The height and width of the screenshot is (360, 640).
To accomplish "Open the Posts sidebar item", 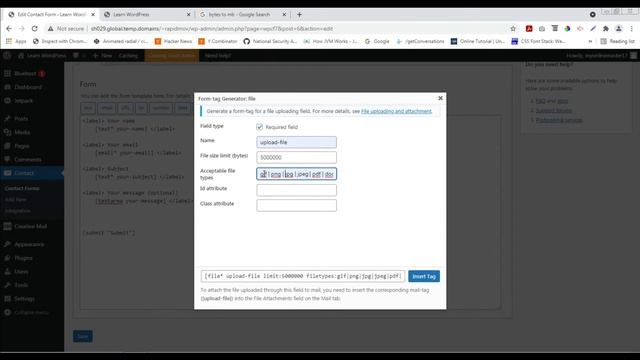I will click(x=21, y=118).
